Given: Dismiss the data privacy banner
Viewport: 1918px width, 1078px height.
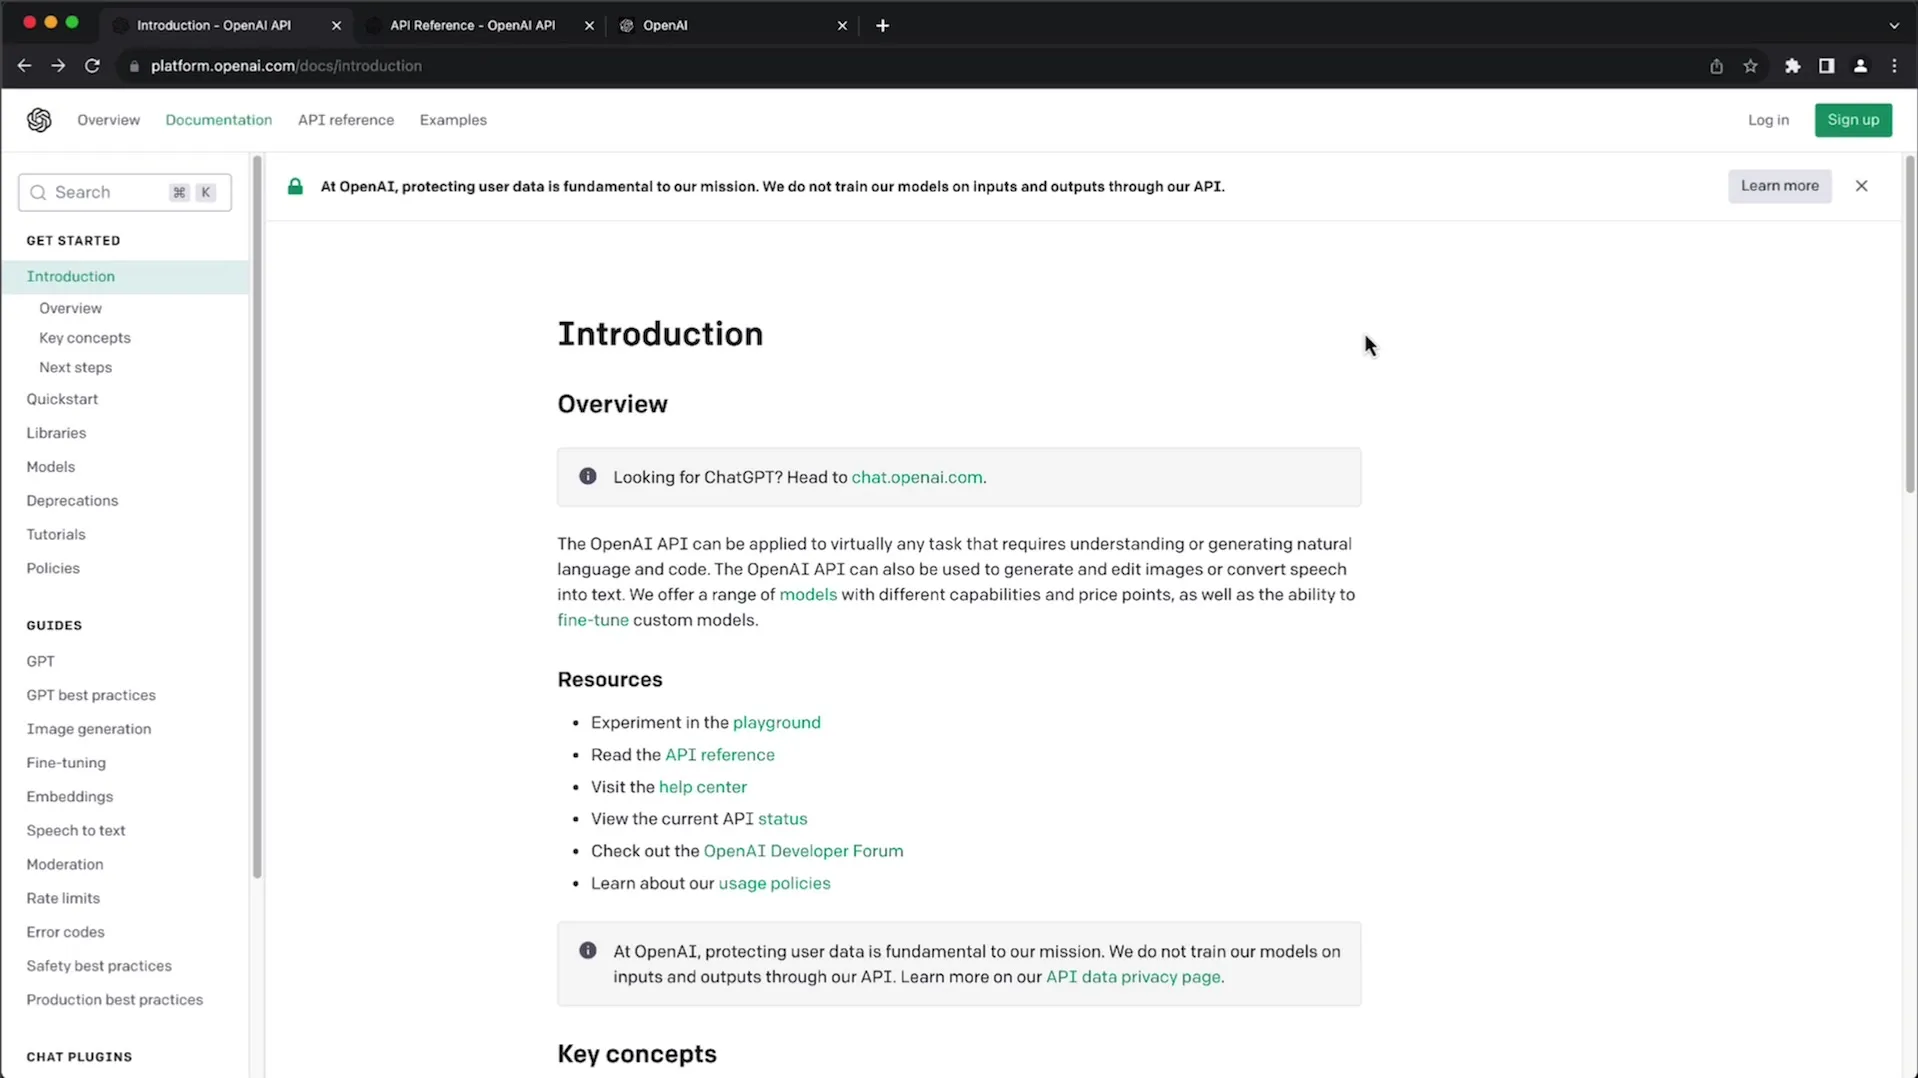Looking at the screenshot, I should [x=1861, y=186].
